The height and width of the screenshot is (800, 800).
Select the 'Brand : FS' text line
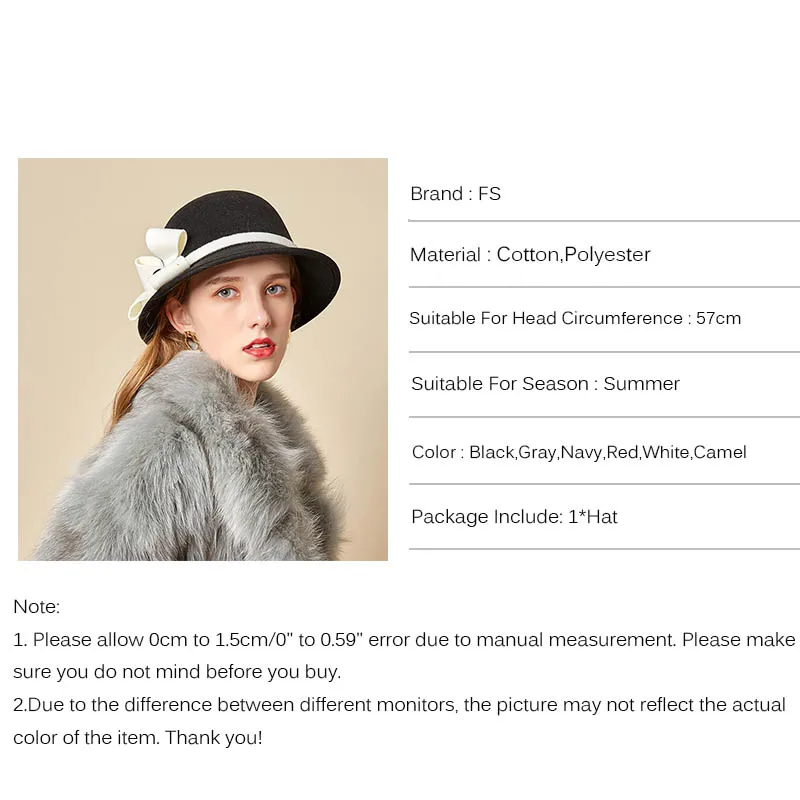455,194
